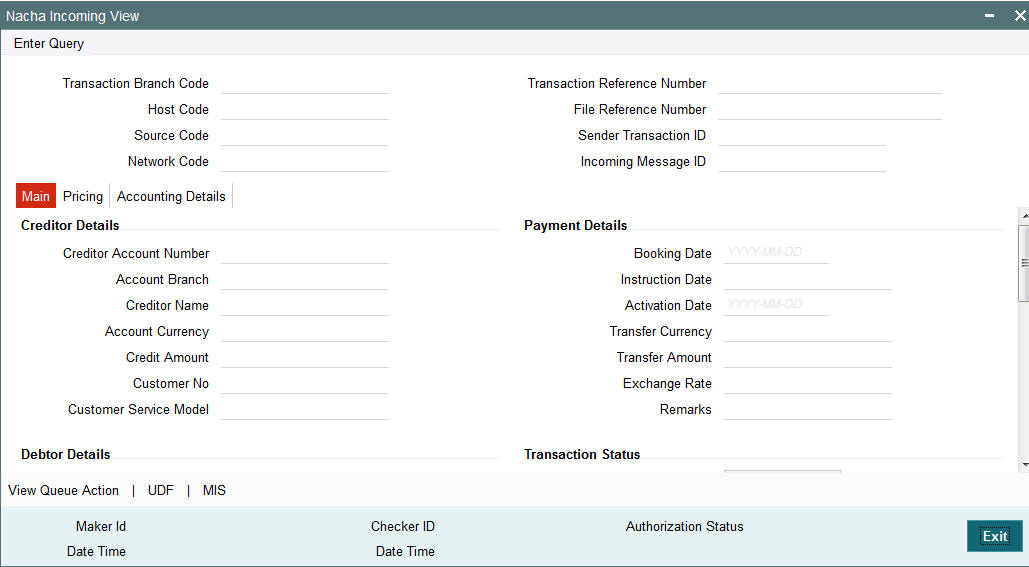Click the scrollbar up arrow
Image resolution: width=1029 pixels, height=567 pixels.
[1024, 215]
